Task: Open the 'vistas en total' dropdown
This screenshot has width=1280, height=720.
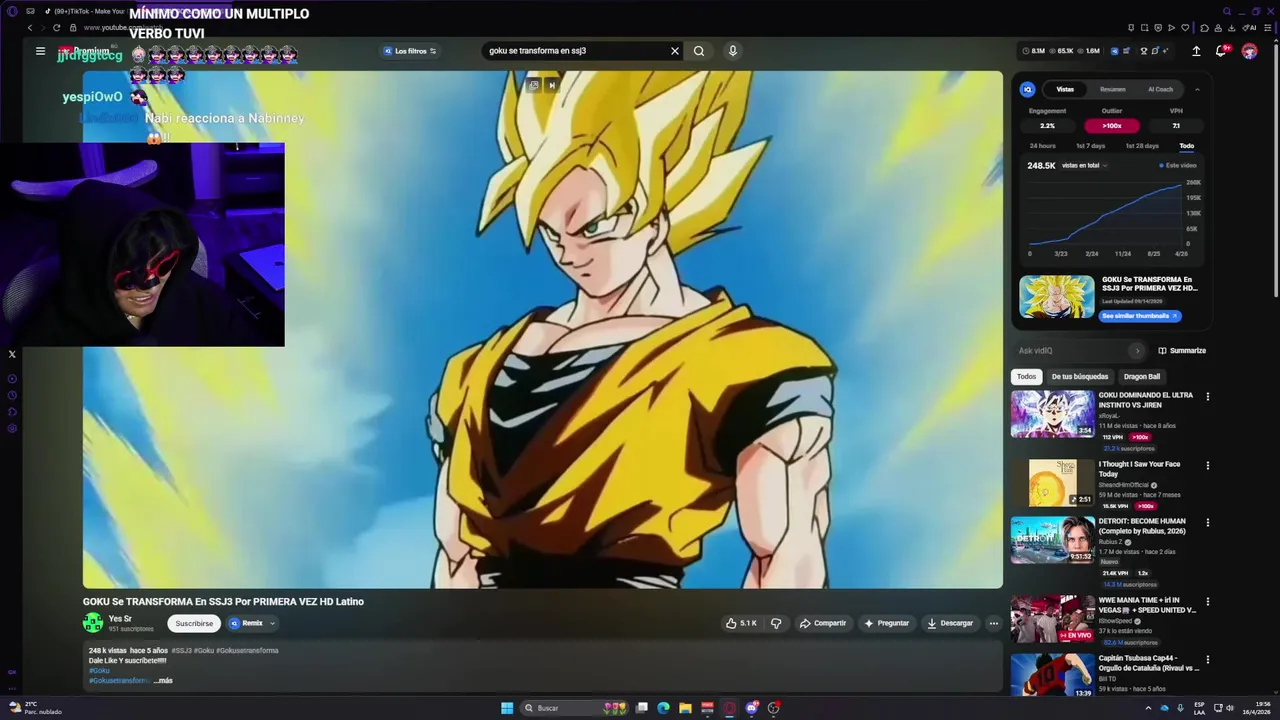Action: pyautogui.click(x=1084, y=165)
